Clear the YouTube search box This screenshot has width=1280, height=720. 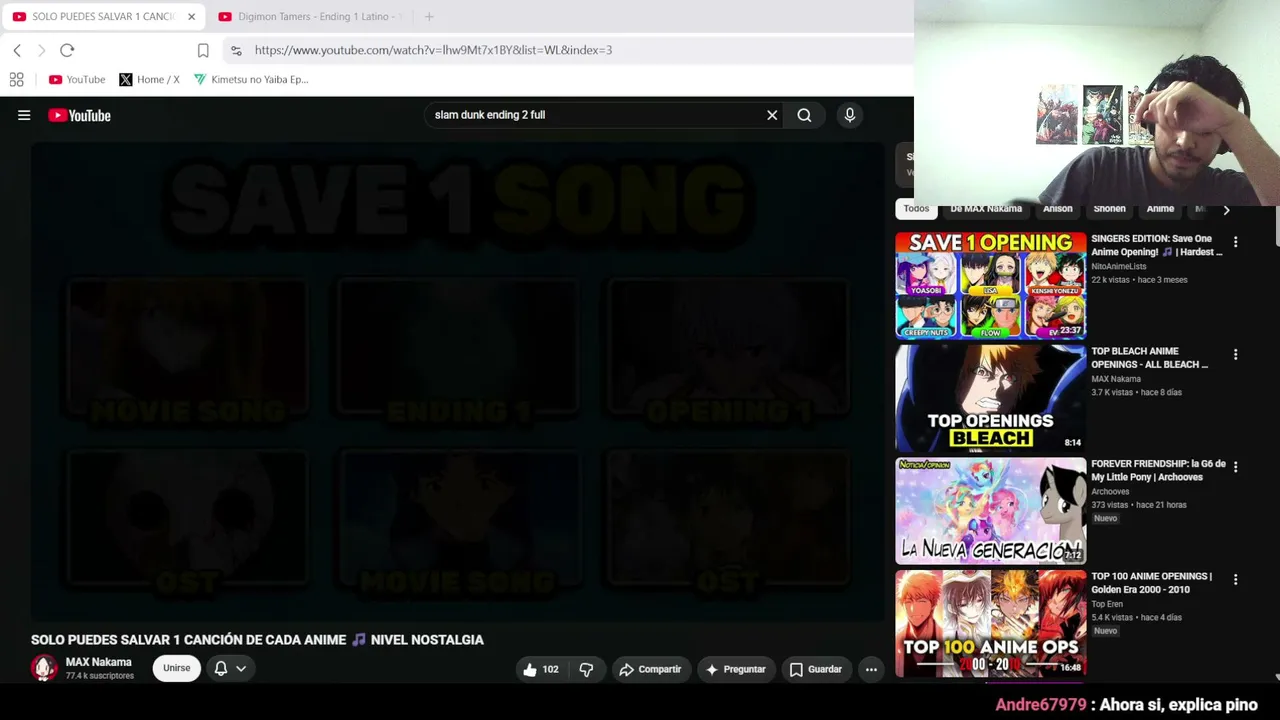point(772,115)
